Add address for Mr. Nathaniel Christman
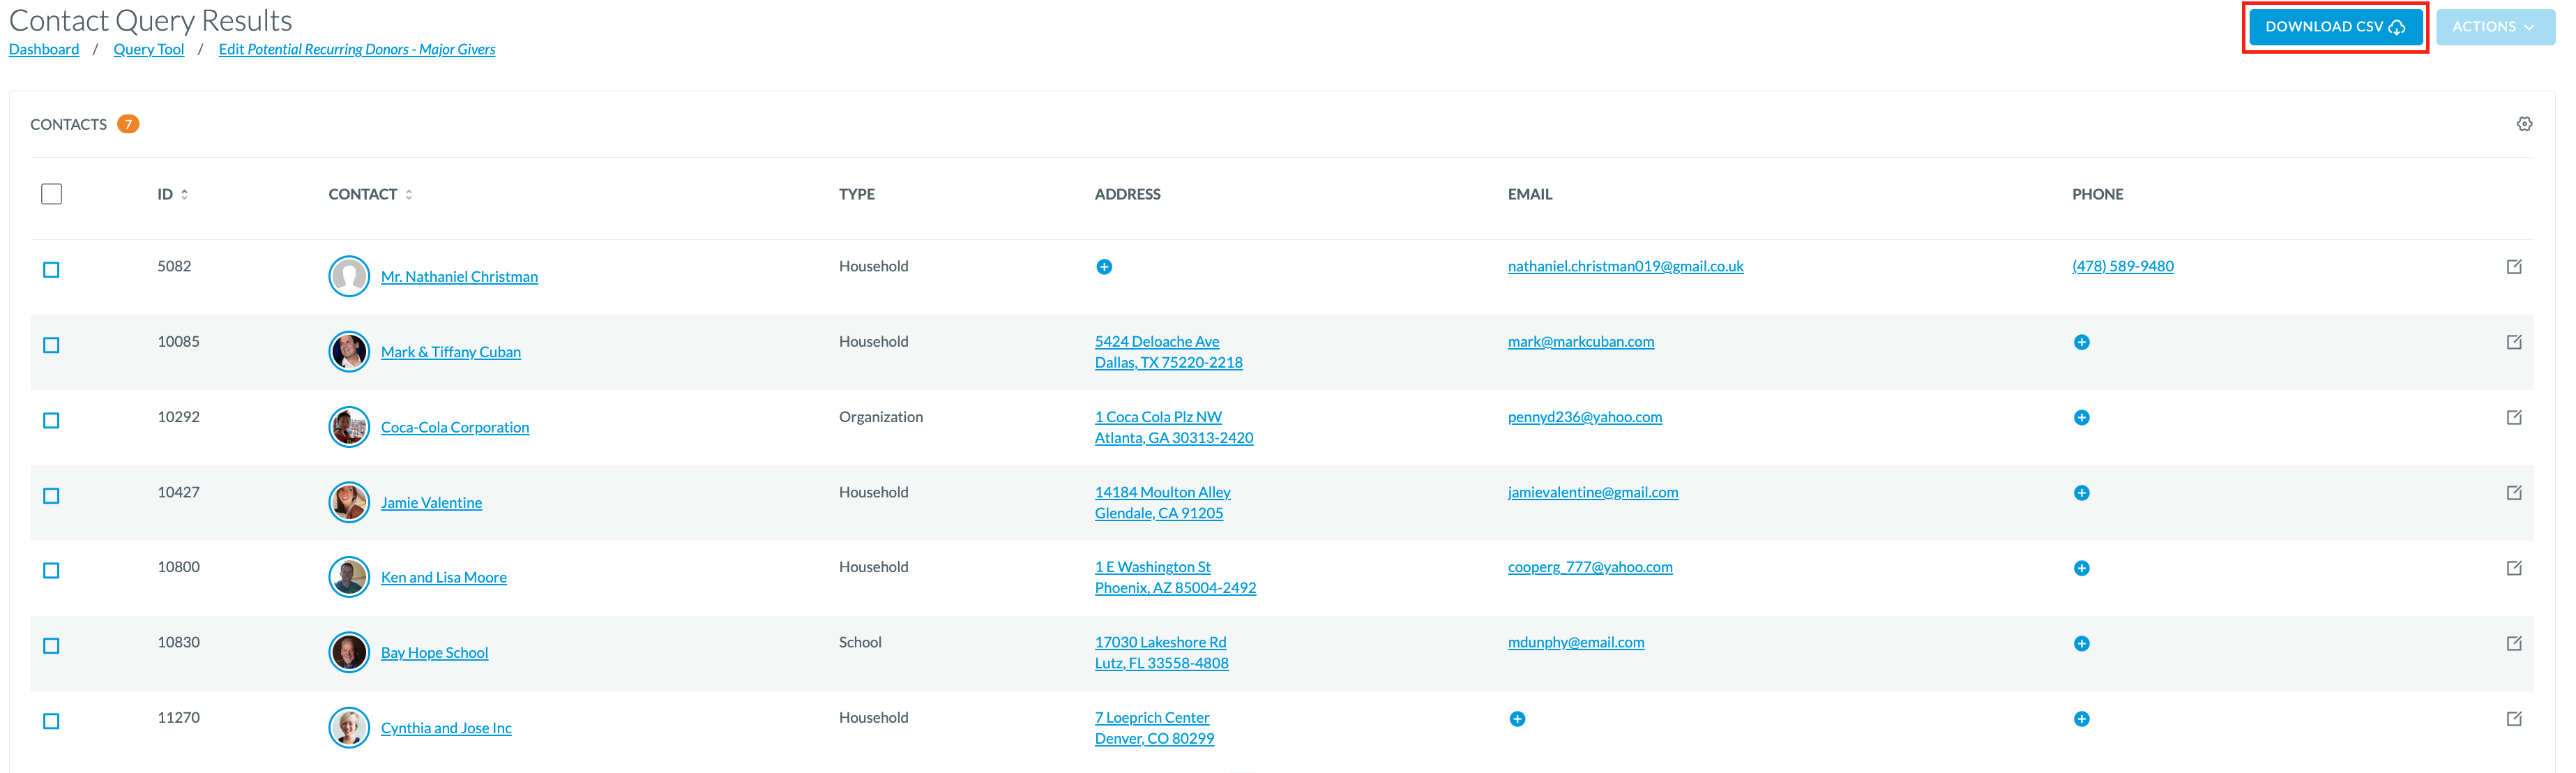 1104,267
